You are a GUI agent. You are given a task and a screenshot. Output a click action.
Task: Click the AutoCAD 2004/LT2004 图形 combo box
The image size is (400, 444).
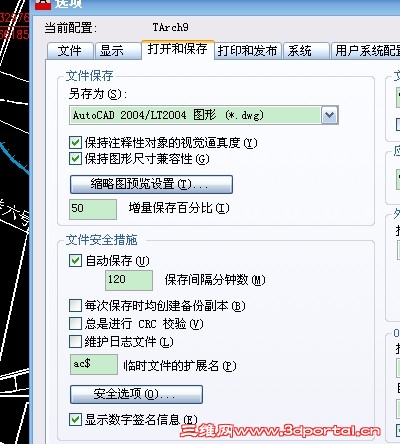(x=204, y=115)
